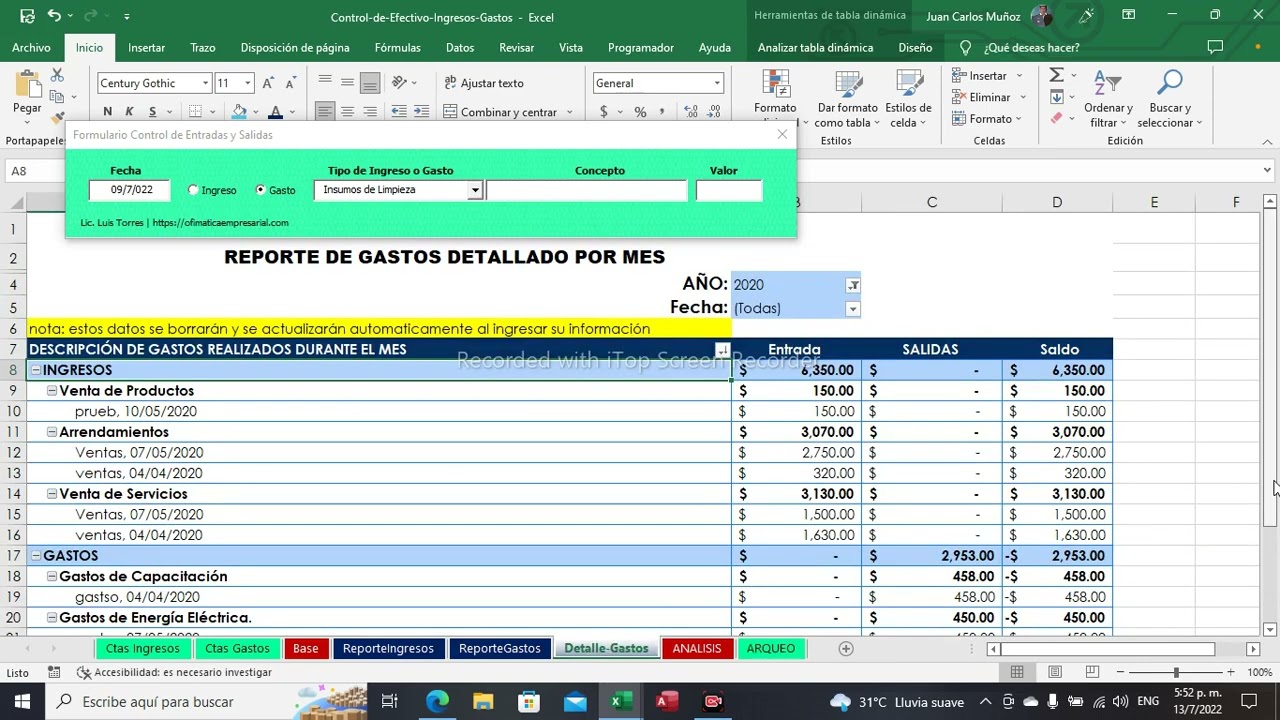Open Microsoft Edge from the taskbar

pyautogui.click(x=437, y=701)
